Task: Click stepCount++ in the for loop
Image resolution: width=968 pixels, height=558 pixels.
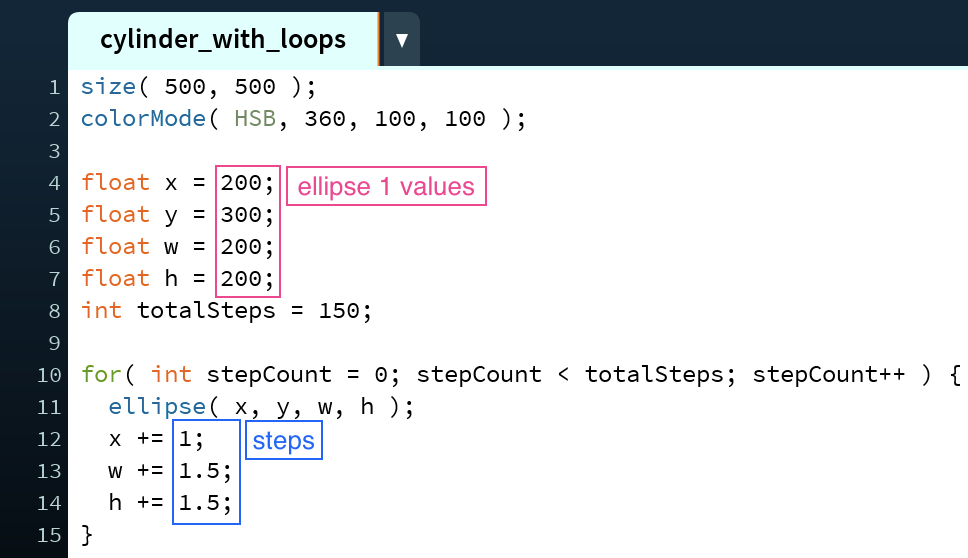Action: [x=829, y=375]
